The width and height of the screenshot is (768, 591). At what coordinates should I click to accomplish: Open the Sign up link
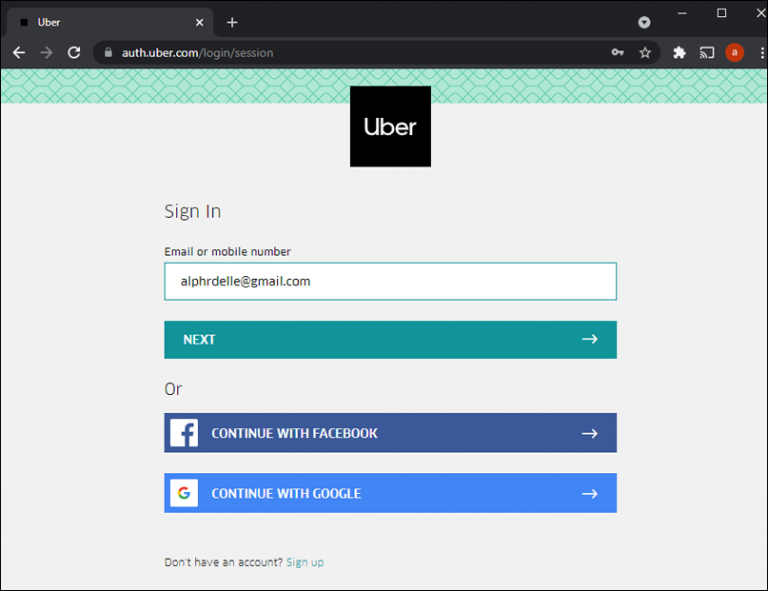click(305, 562)
